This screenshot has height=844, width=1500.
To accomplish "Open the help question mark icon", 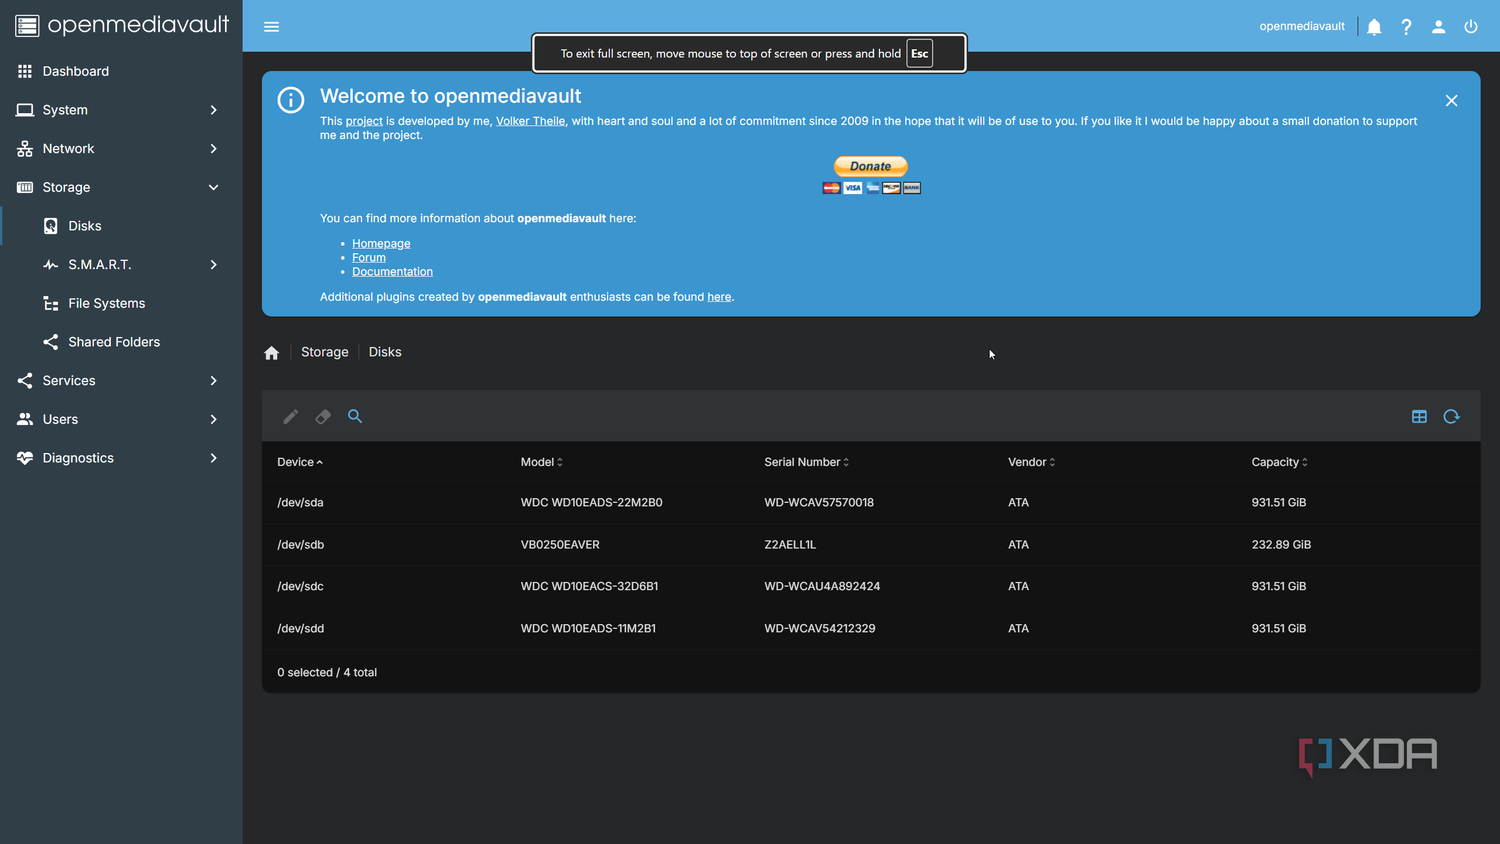I will point(1406,27).
